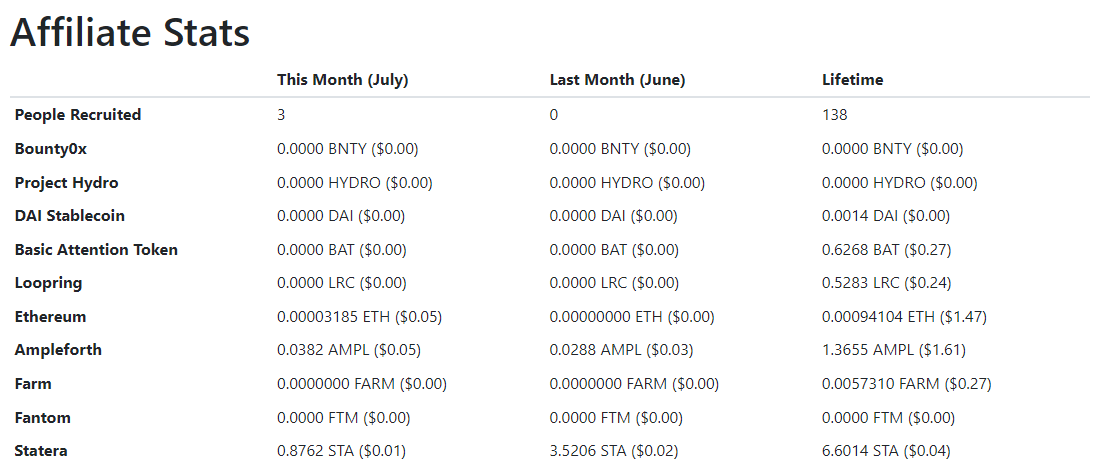Viewport: 1094px width, 475px height.
Task: Select lifetime 0.0057310 FARM value
Action: [907, 384]
